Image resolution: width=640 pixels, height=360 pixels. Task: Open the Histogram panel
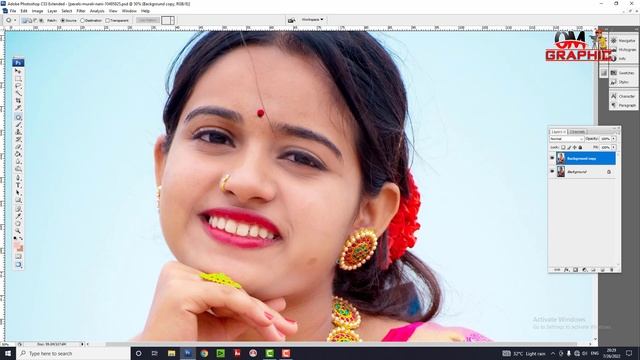coord(624,50)
